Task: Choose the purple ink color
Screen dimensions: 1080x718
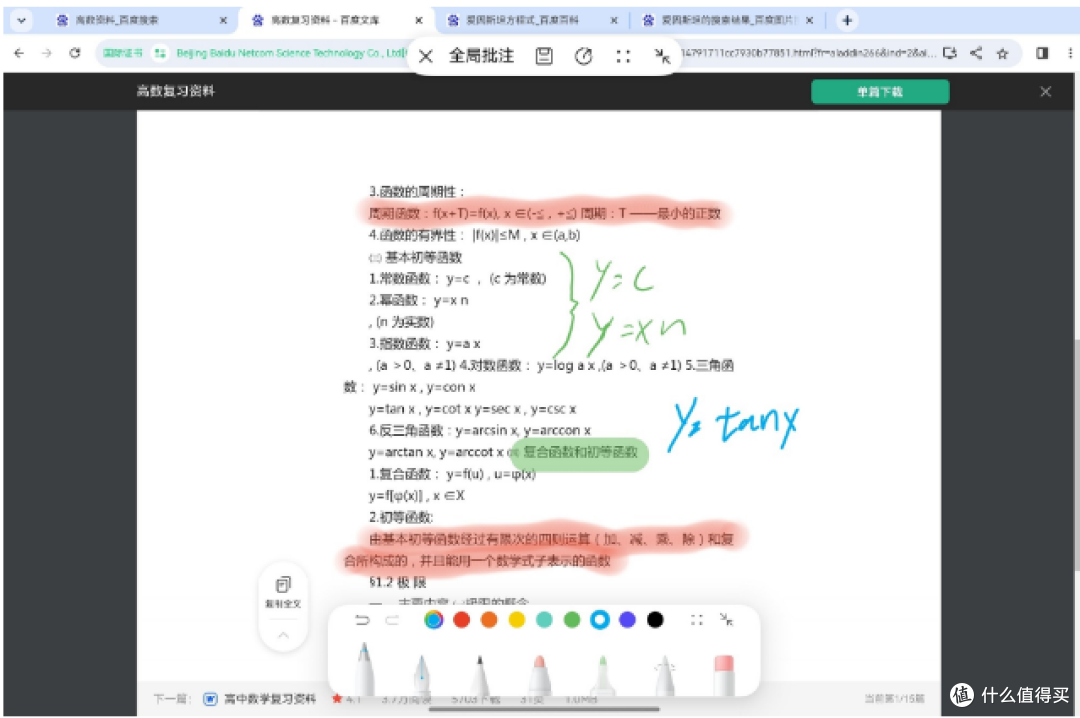Action: click(627, 620)
